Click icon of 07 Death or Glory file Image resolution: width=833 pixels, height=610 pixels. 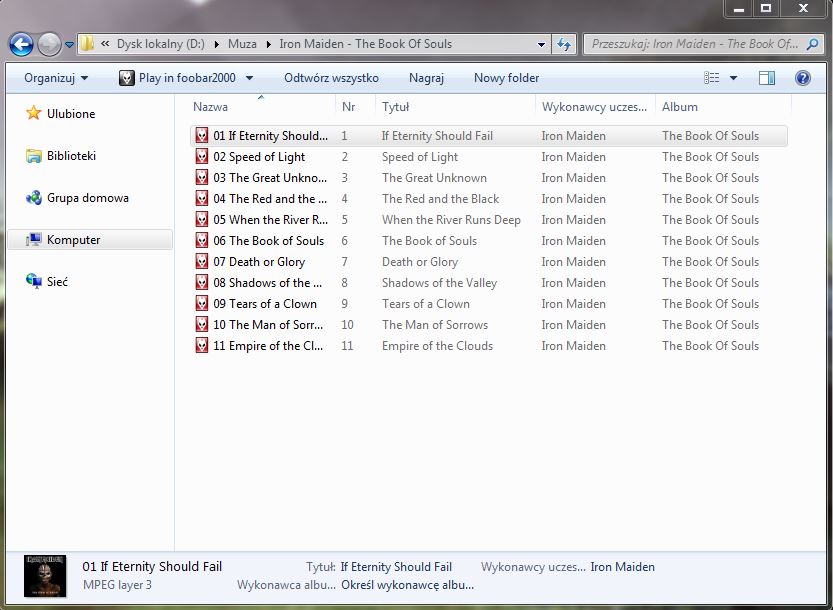202,261
